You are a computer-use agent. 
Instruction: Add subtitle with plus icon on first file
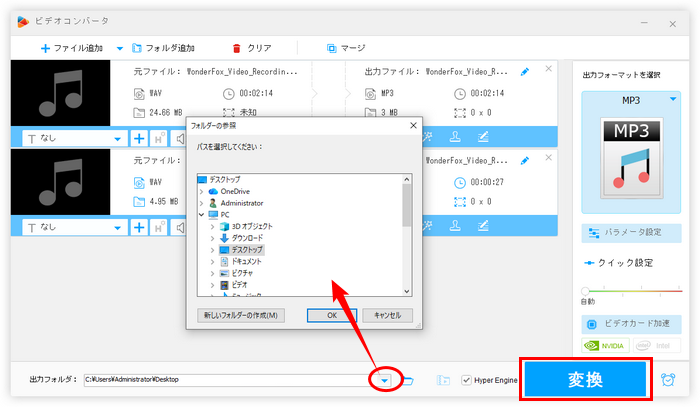coord(139,139)
